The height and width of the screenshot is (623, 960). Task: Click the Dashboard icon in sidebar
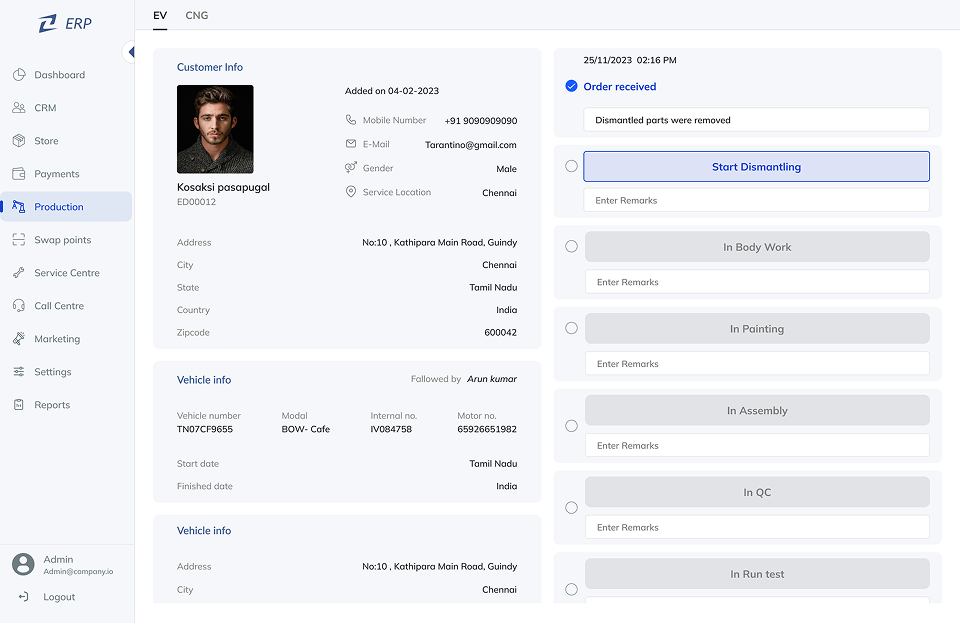(19, 75)
